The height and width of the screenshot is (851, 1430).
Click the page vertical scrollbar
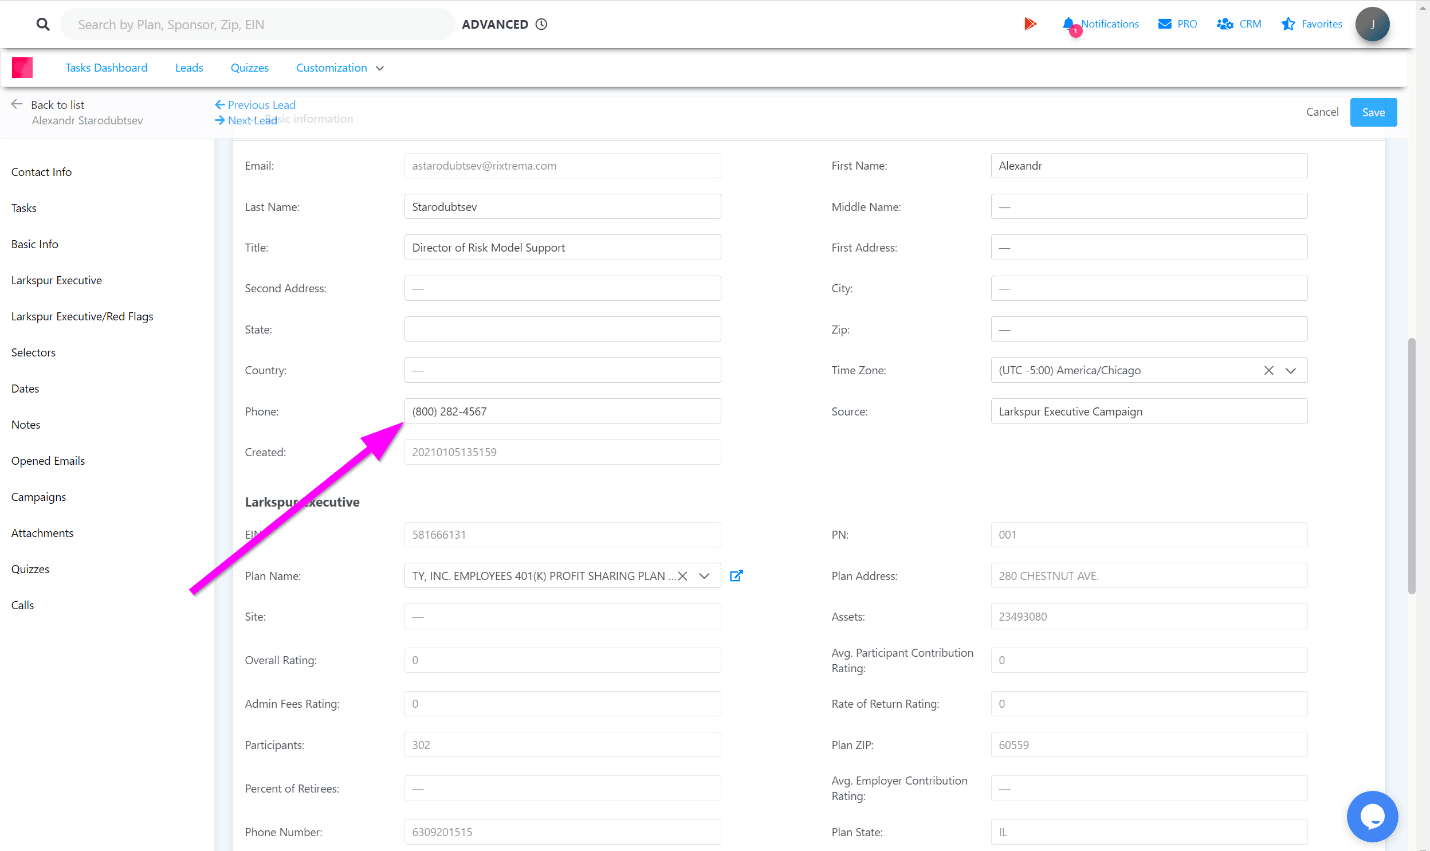[1412, 465]
